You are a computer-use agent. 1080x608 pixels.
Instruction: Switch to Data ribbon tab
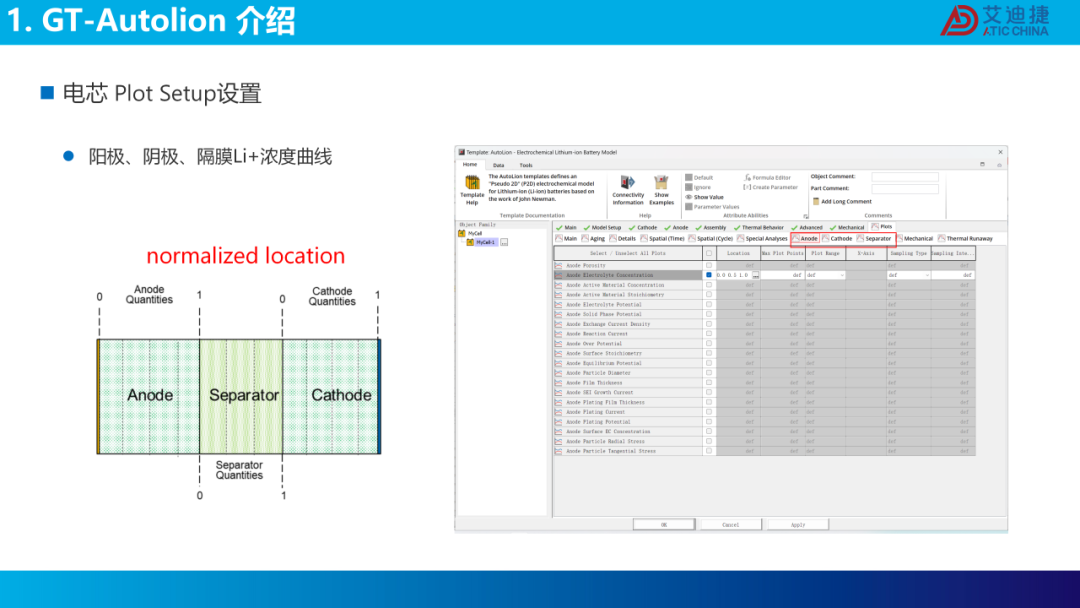pos(498,165)
